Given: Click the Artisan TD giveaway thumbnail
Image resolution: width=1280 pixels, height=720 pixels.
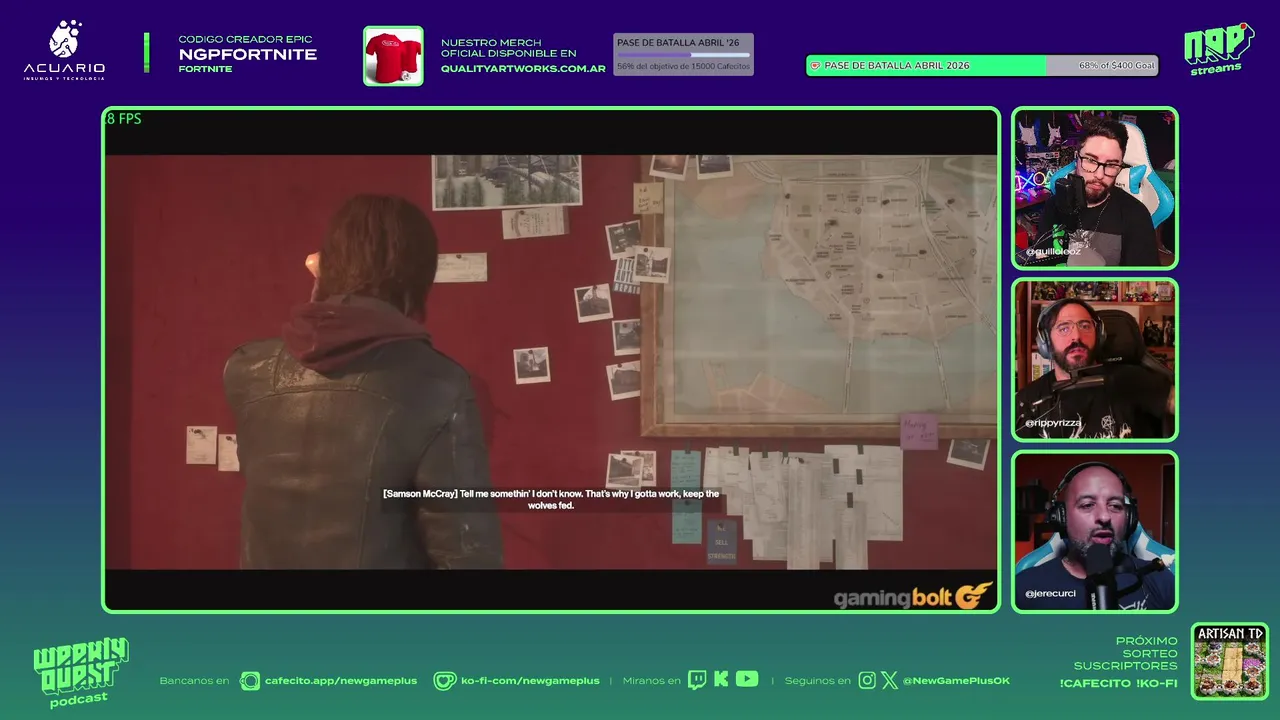Looking at the screenshot, I should coord(1230,662).
